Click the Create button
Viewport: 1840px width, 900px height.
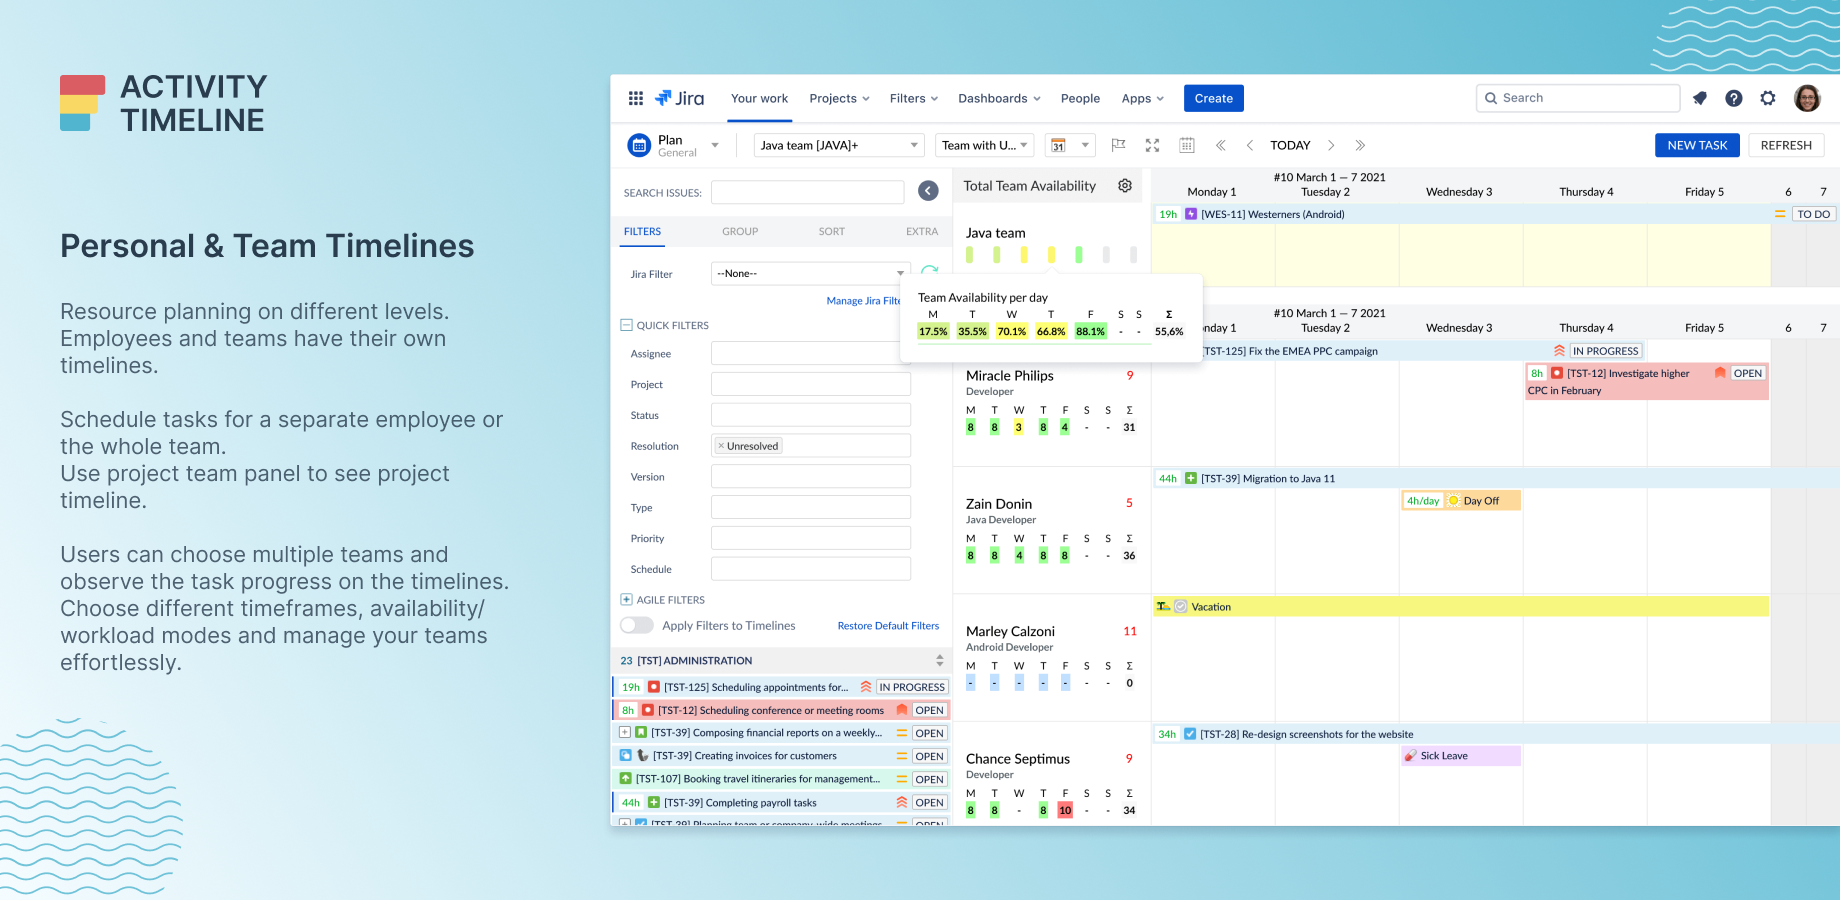tap(1214, 98)
